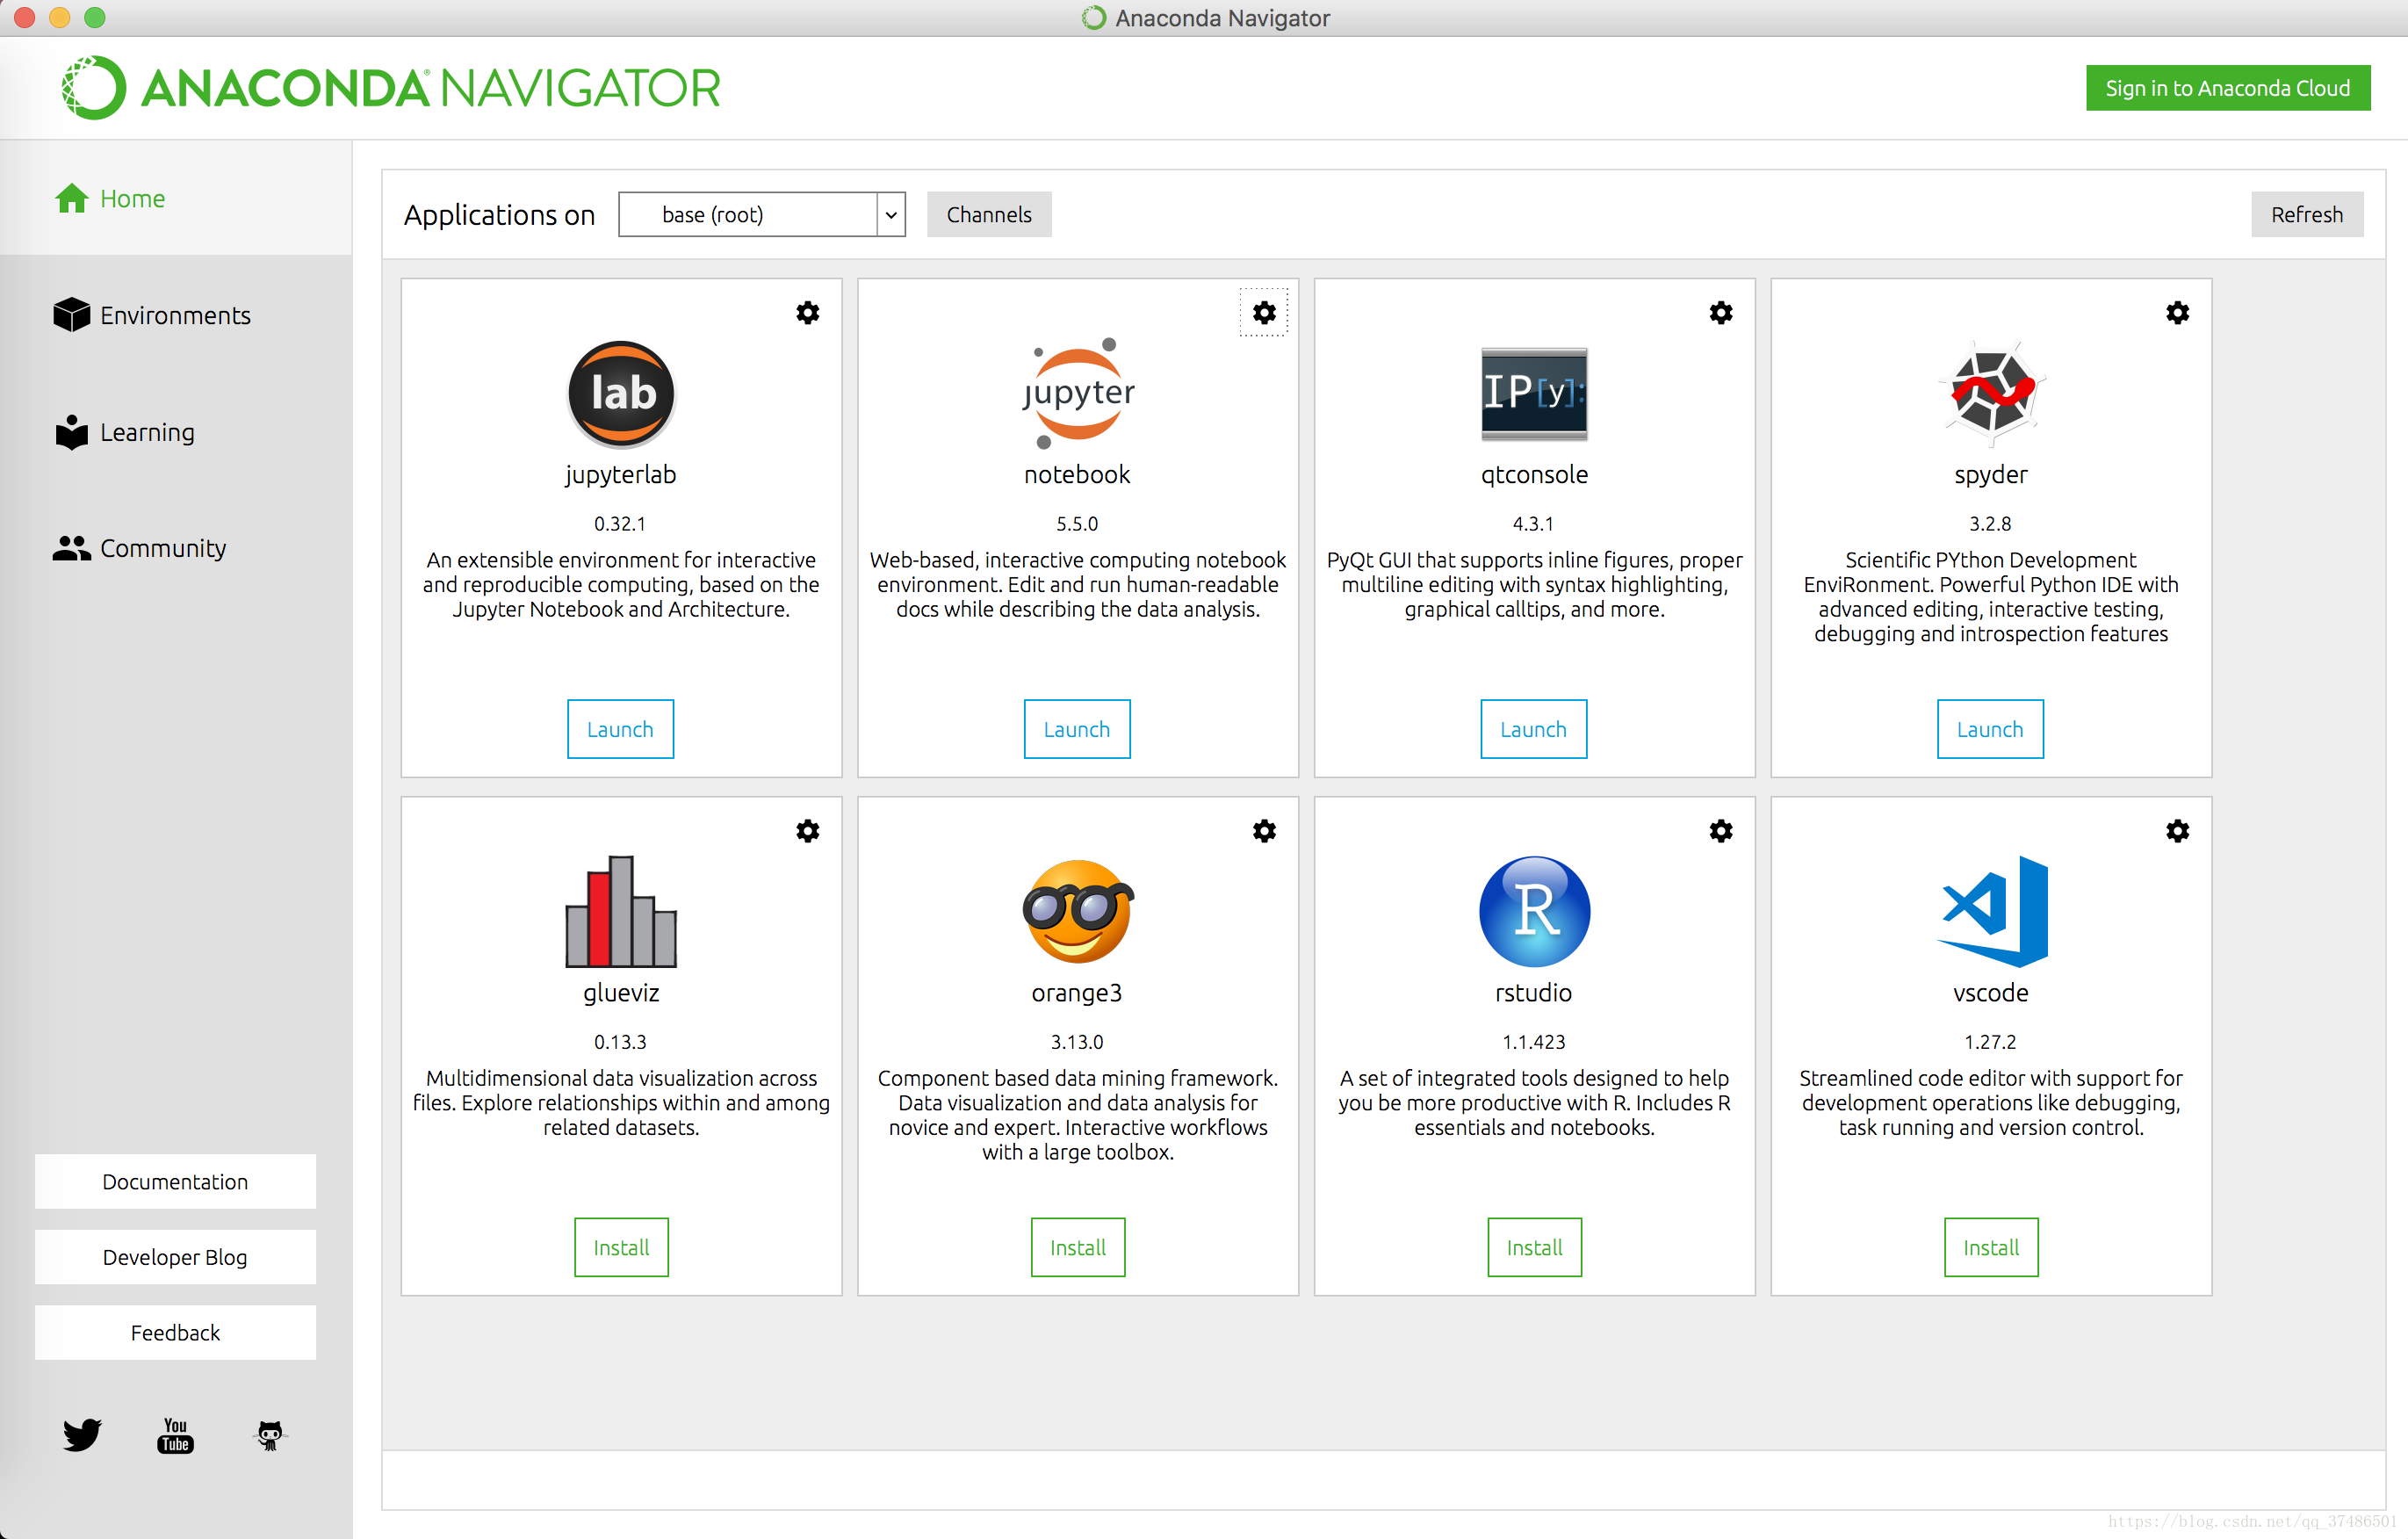Image resolution: width=2408 pixels, height=1539 pixels.
Task: Open vscode card settings gear
Action: [2177, 831]
